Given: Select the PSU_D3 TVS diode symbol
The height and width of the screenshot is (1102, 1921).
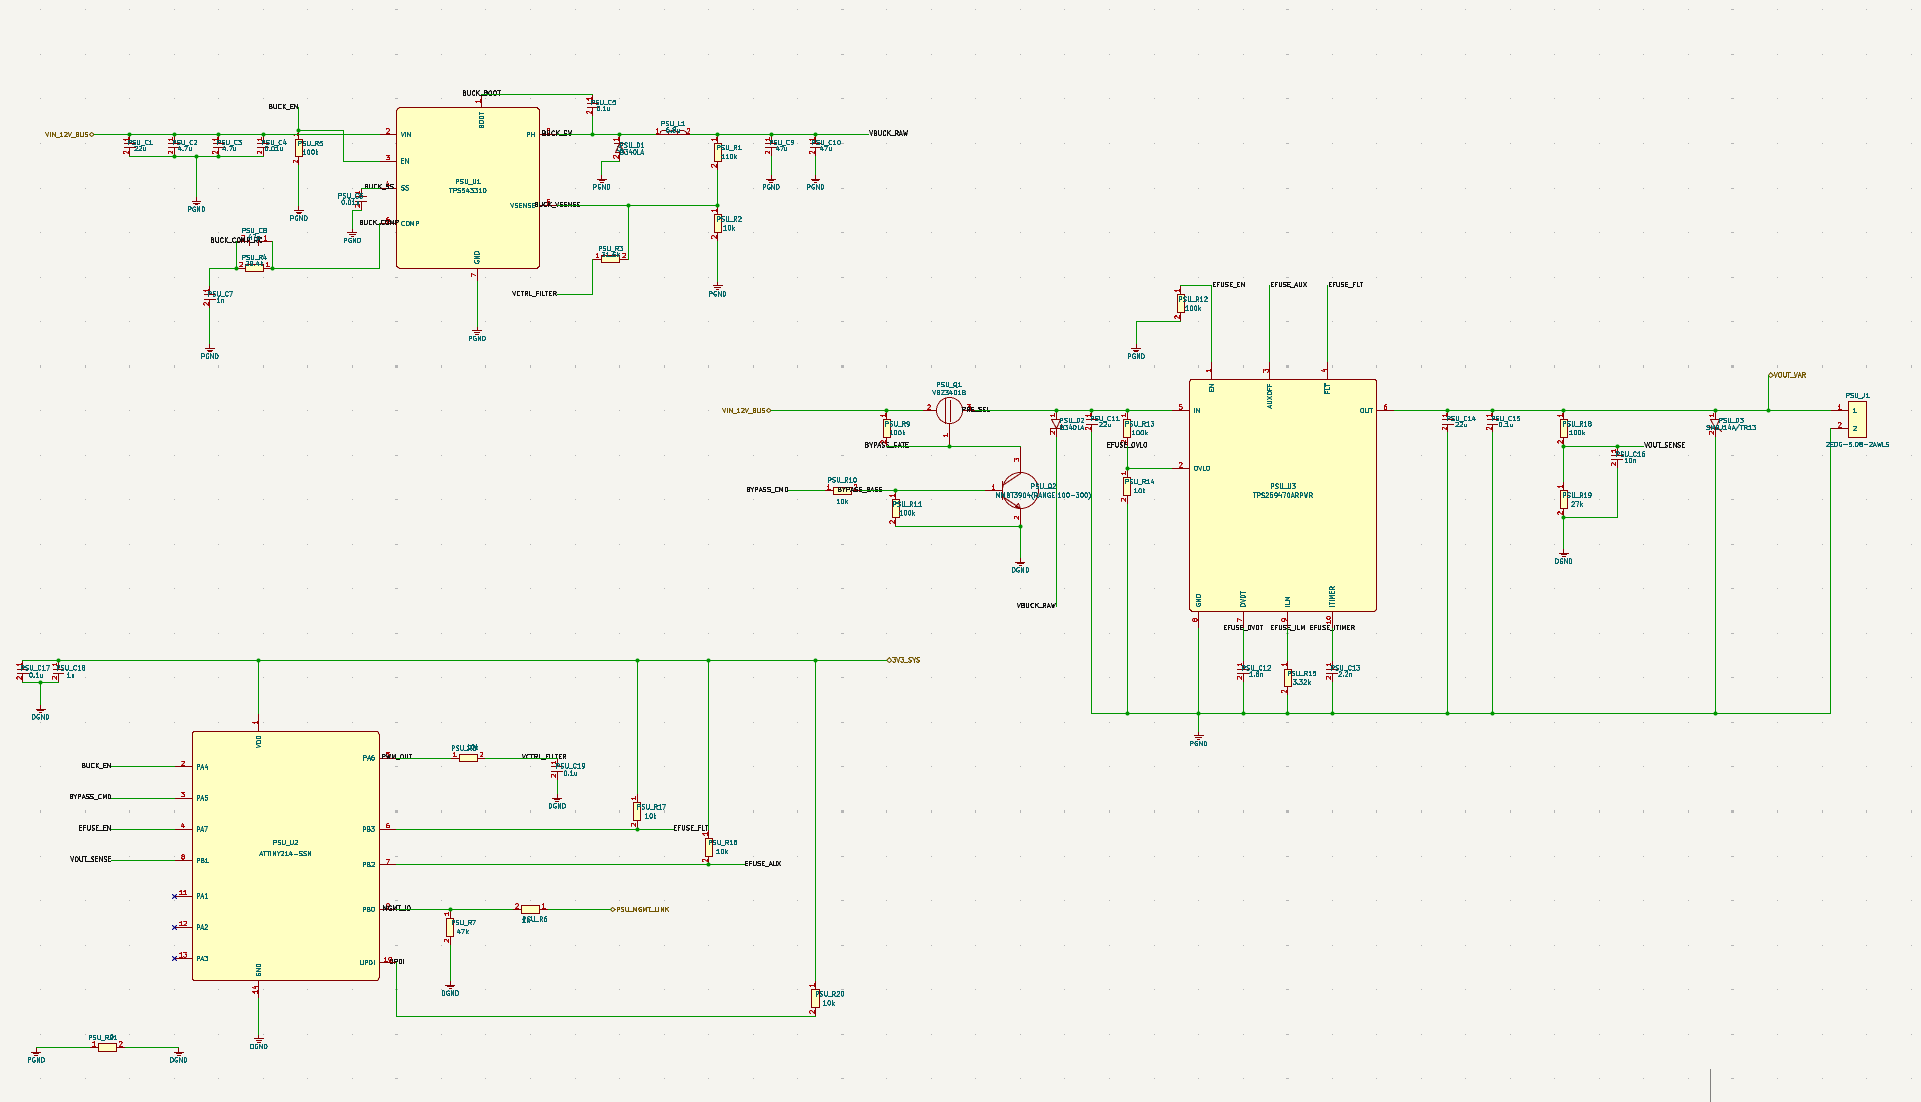Looking at the screenshot, I should 1716,423.
